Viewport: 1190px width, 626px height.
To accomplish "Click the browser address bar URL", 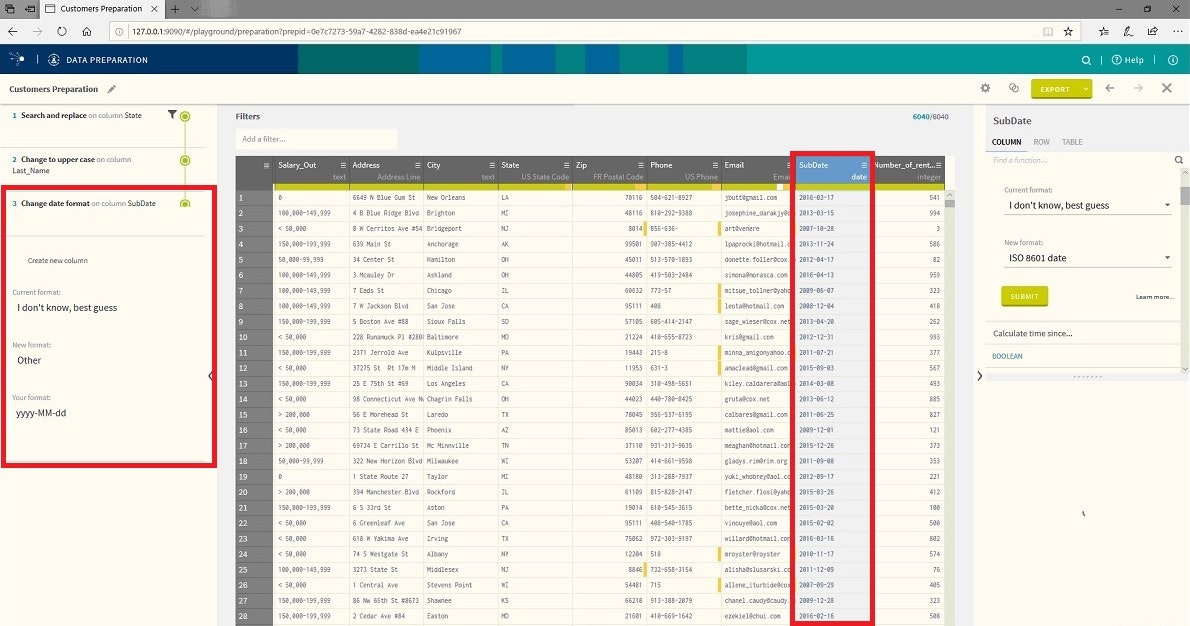I will click(297, 32).
